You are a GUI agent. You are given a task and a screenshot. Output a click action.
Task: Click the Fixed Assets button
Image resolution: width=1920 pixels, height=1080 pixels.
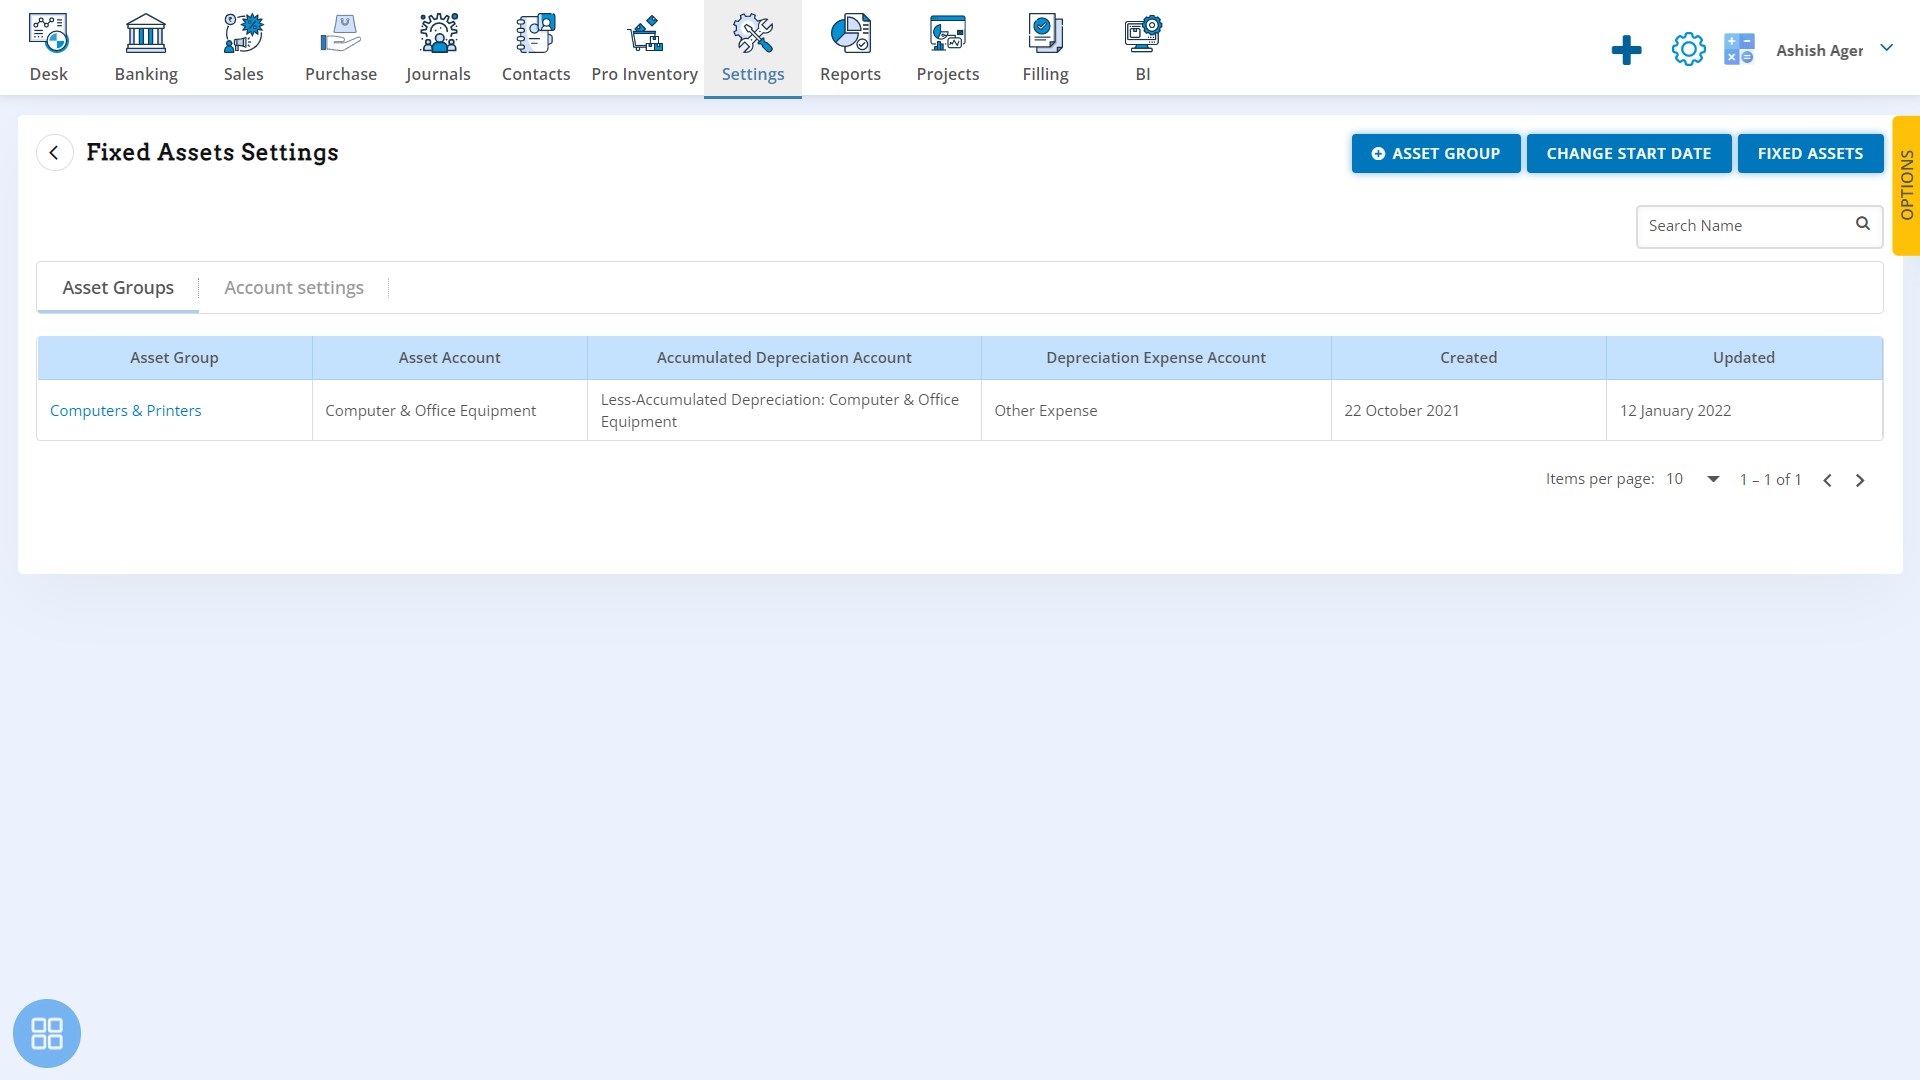[1811, 153]
